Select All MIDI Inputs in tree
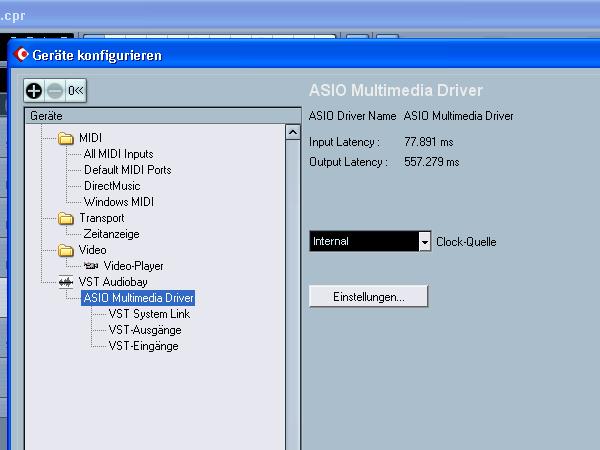600x450 pixels. tap(119, 154)
